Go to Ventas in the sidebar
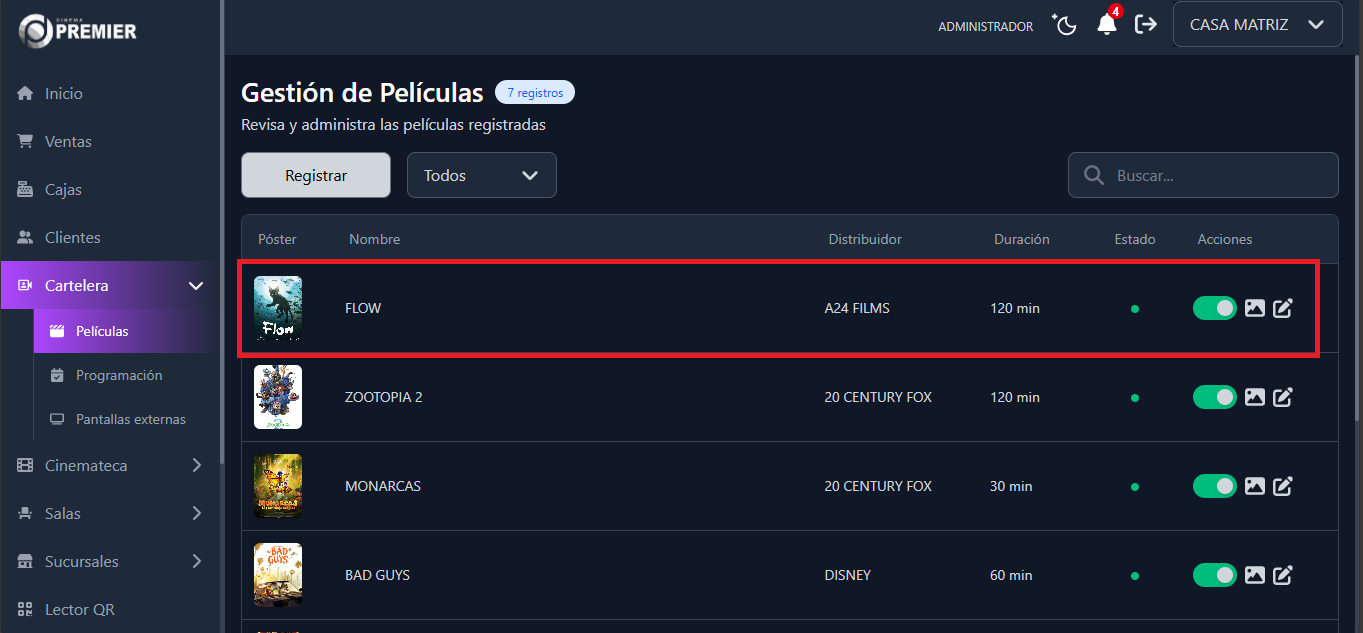This screenshot has height=633, width=1363. 68,142
